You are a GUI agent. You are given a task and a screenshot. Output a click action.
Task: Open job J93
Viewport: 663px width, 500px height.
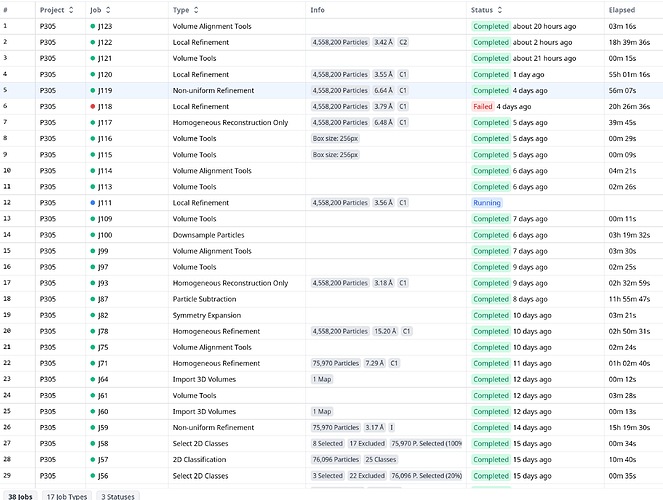(x=103, y=283)
